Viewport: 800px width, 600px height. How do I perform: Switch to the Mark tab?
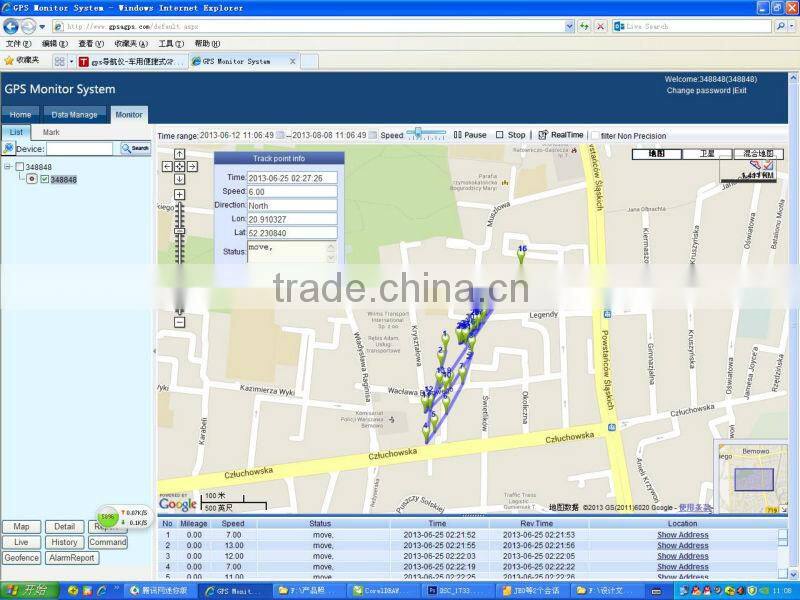click(x=50, y=131)
